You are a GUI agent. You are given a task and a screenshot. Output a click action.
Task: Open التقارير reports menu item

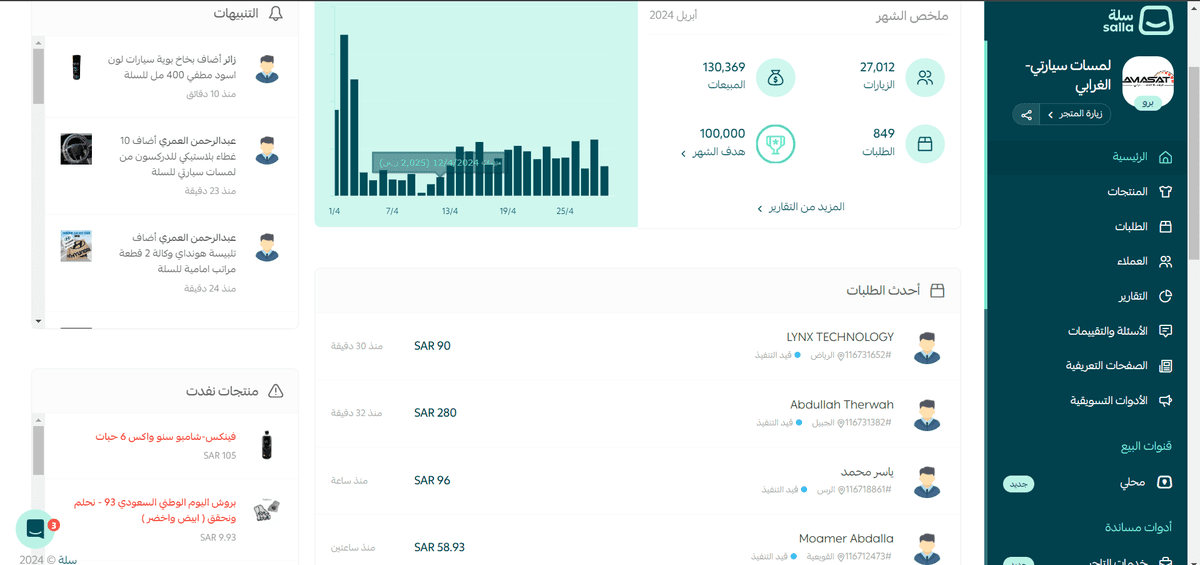click(1085, 297)
